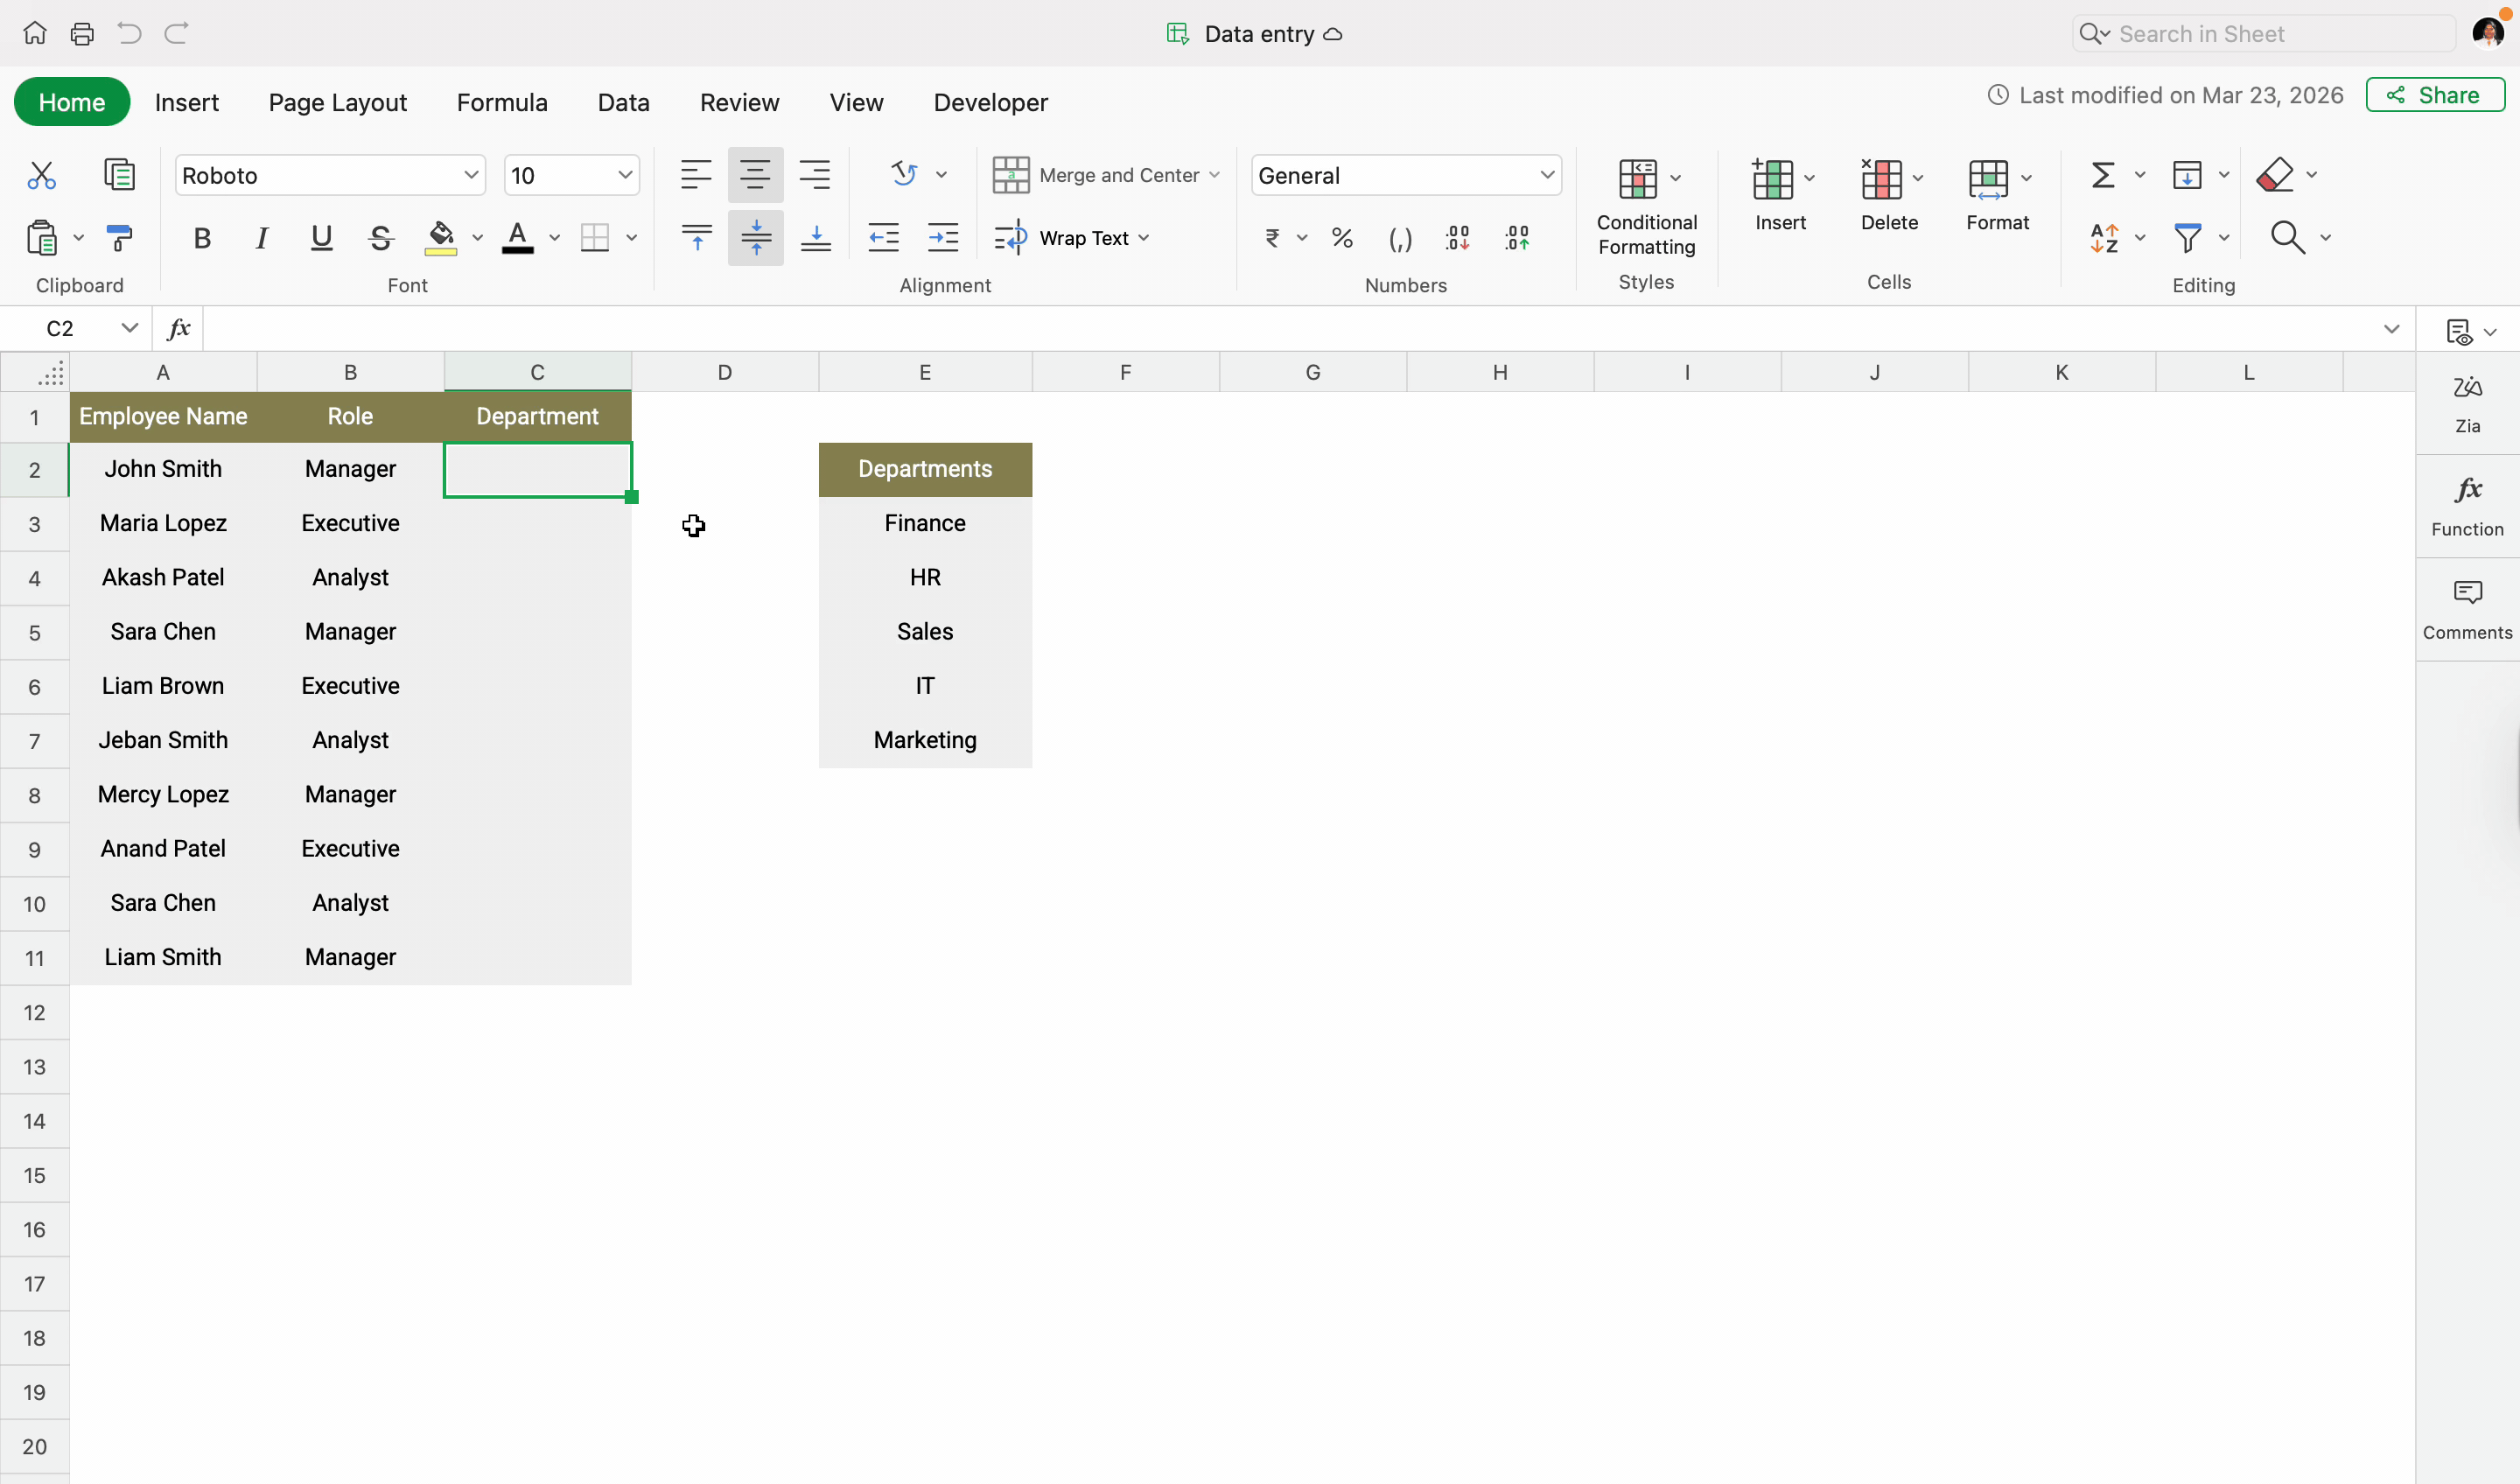This screenshot has height=1484, width=2520.
Task: Click the Filter funnel icon
Action: pos(2187,238)
